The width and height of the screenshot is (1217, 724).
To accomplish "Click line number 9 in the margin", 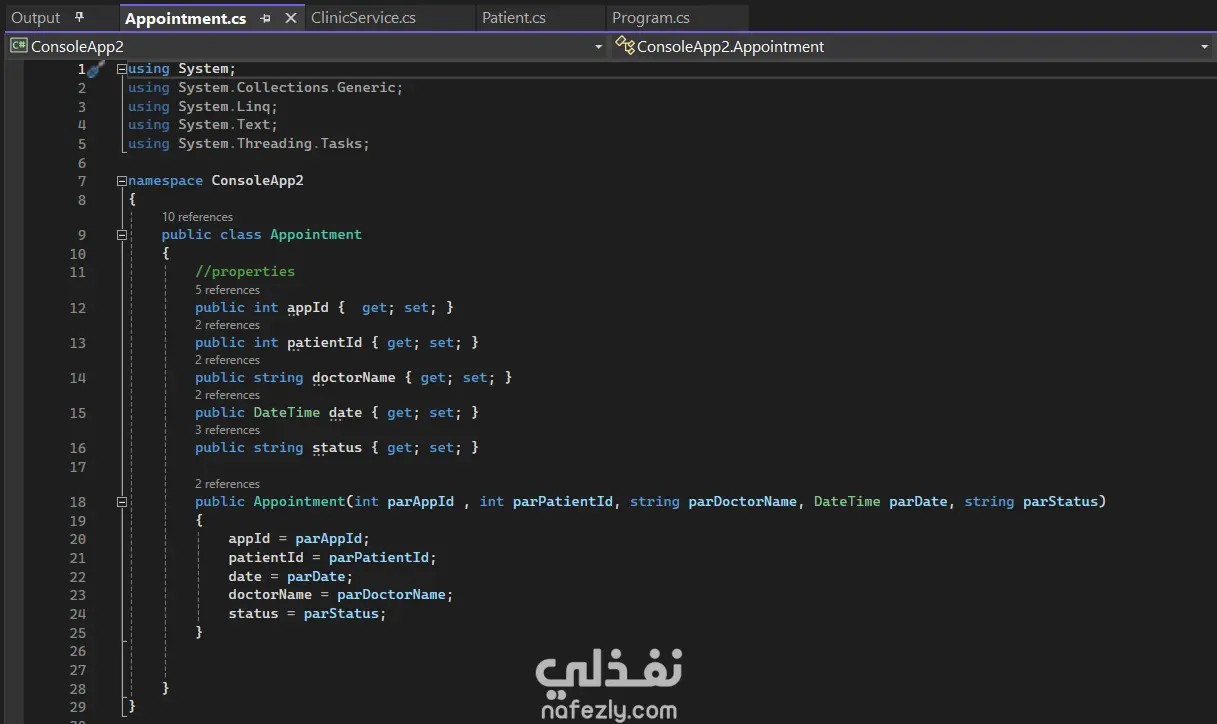I will tap(82, 235).
